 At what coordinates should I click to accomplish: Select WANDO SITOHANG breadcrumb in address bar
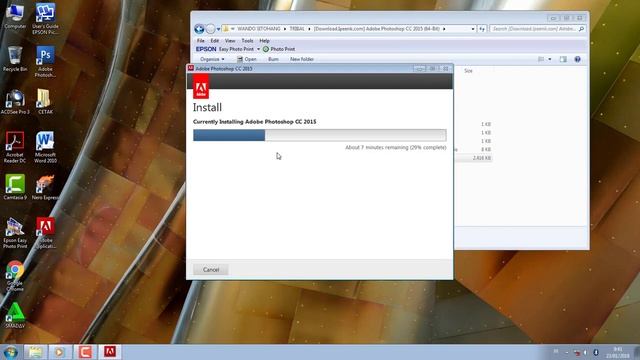click(259, 29)
